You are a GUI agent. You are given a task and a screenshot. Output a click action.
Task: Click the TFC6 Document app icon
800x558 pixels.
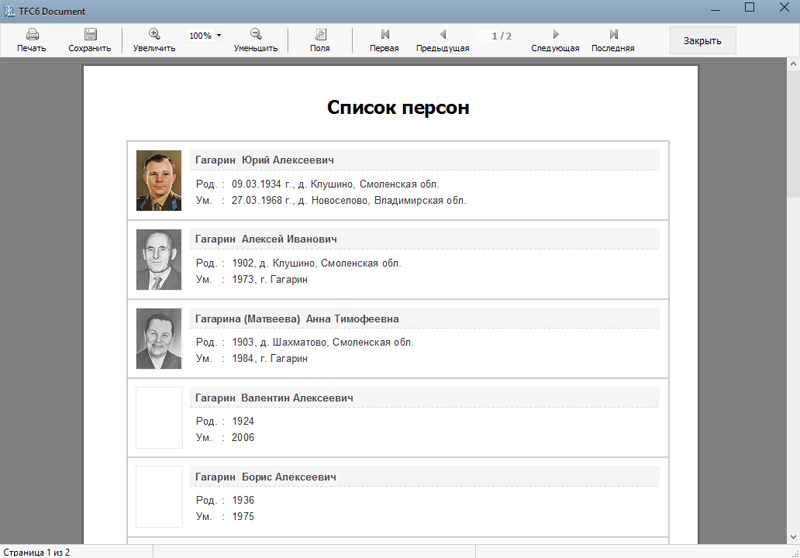point(9,11)
